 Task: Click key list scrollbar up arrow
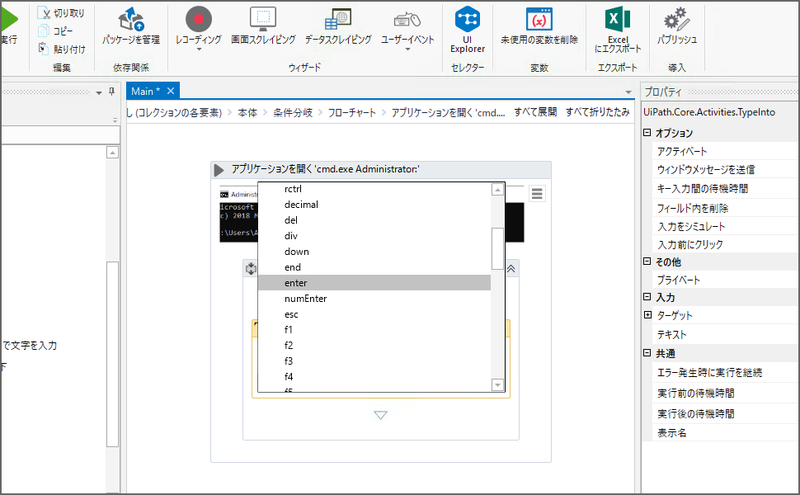pyautogui.click(x=497, y=190)
